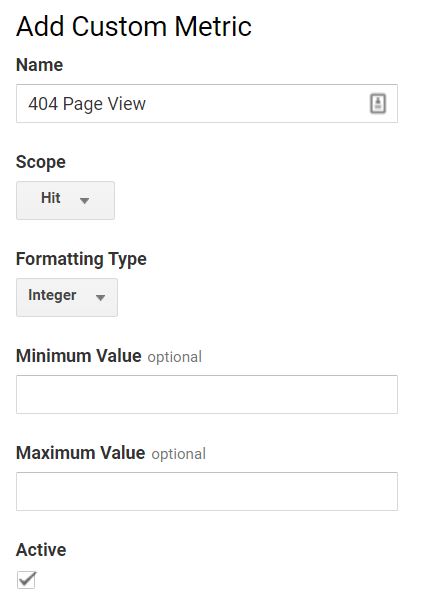
Task: Click inside the Minimum Value field
Action: coord(207,395)
